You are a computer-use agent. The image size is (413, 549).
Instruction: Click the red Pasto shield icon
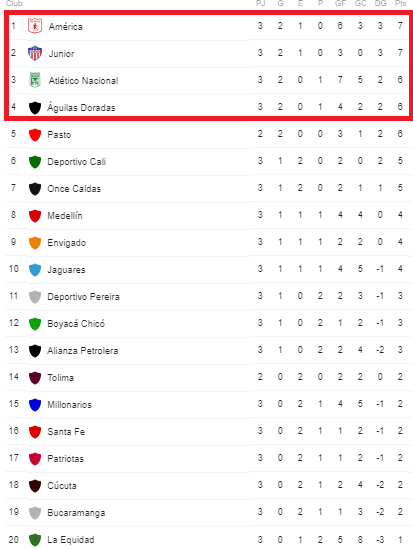35,135
